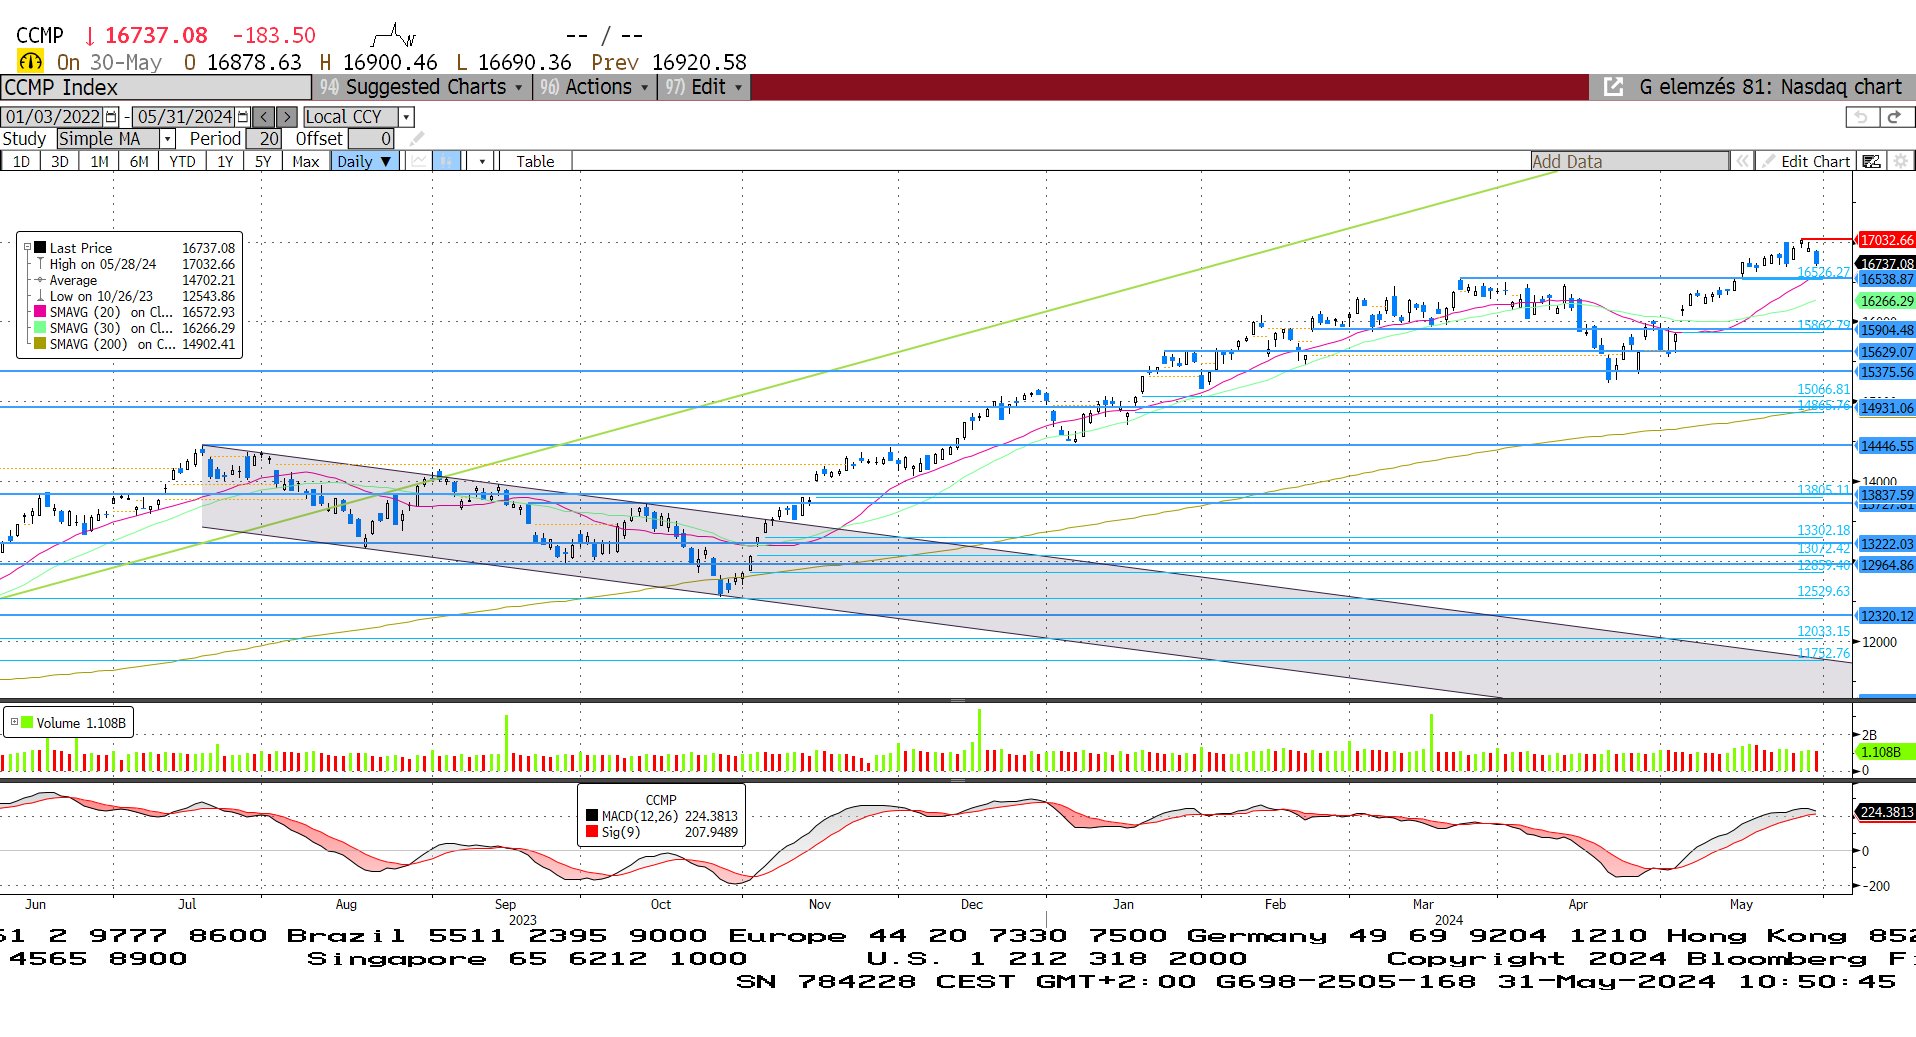Click the 1.108B volume axis label

(x=1886, y=752)
